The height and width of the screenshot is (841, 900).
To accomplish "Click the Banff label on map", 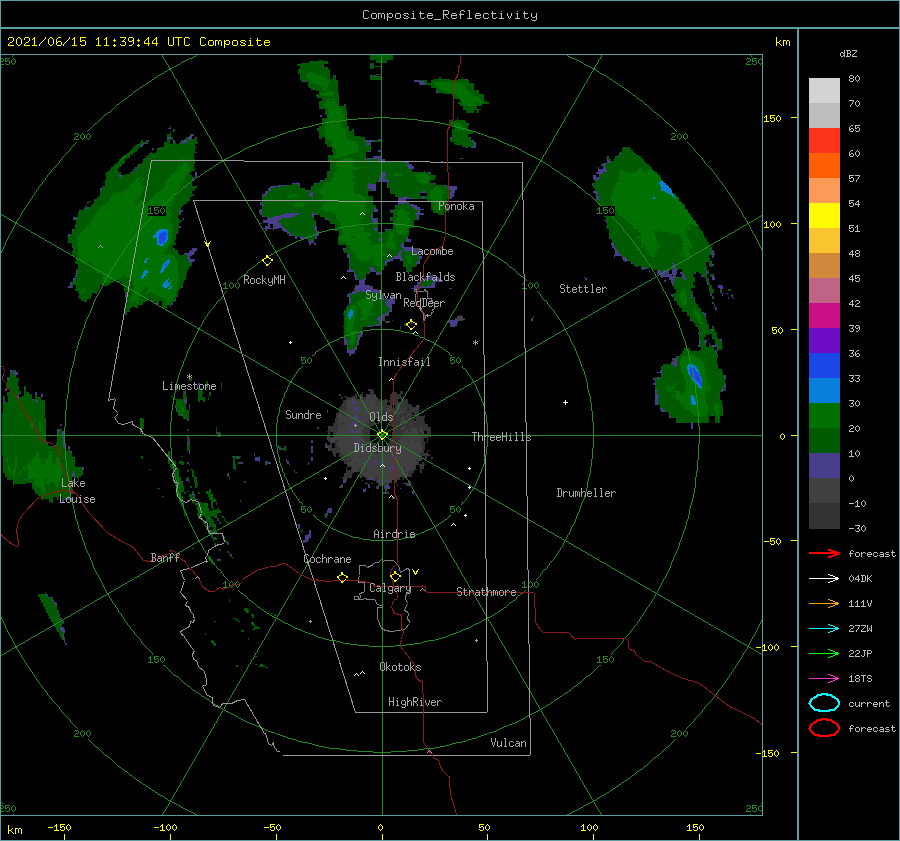I will tap(165, 558).
